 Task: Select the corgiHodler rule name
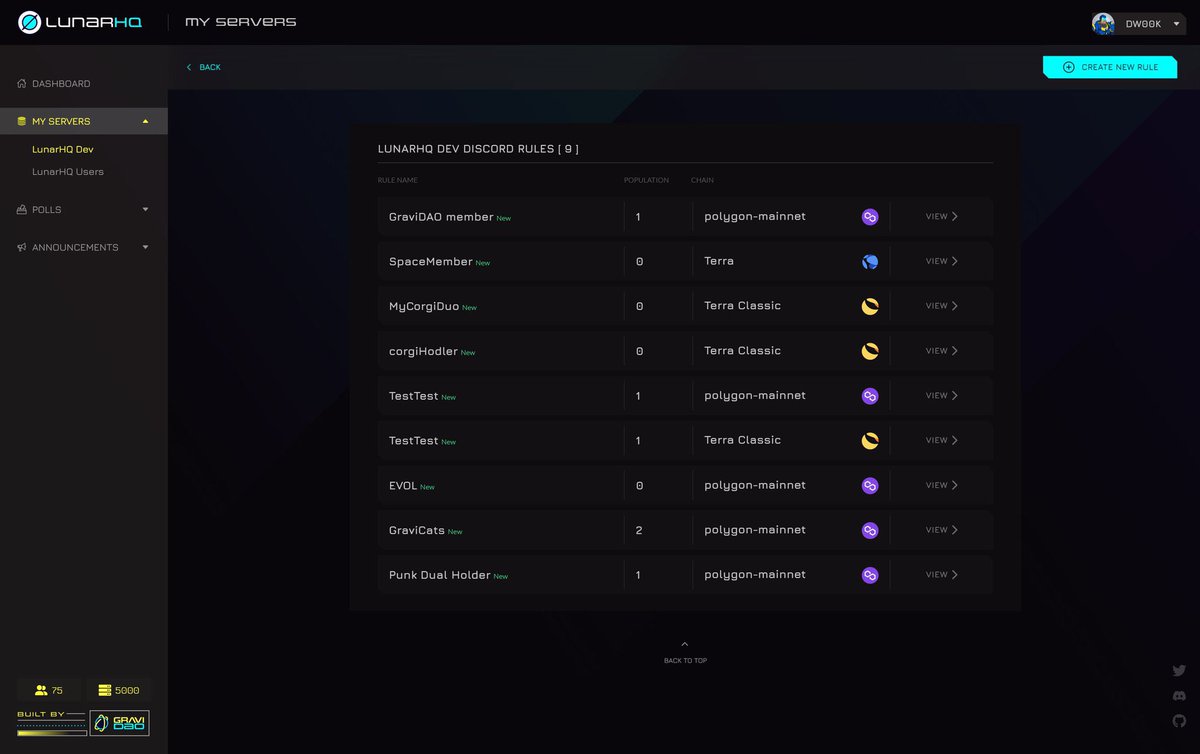[x=423, y=351]
